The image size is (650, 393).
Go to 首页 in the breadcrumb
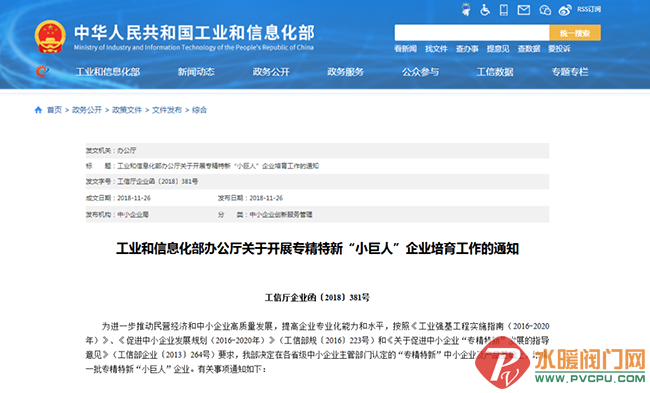[54, 110]
